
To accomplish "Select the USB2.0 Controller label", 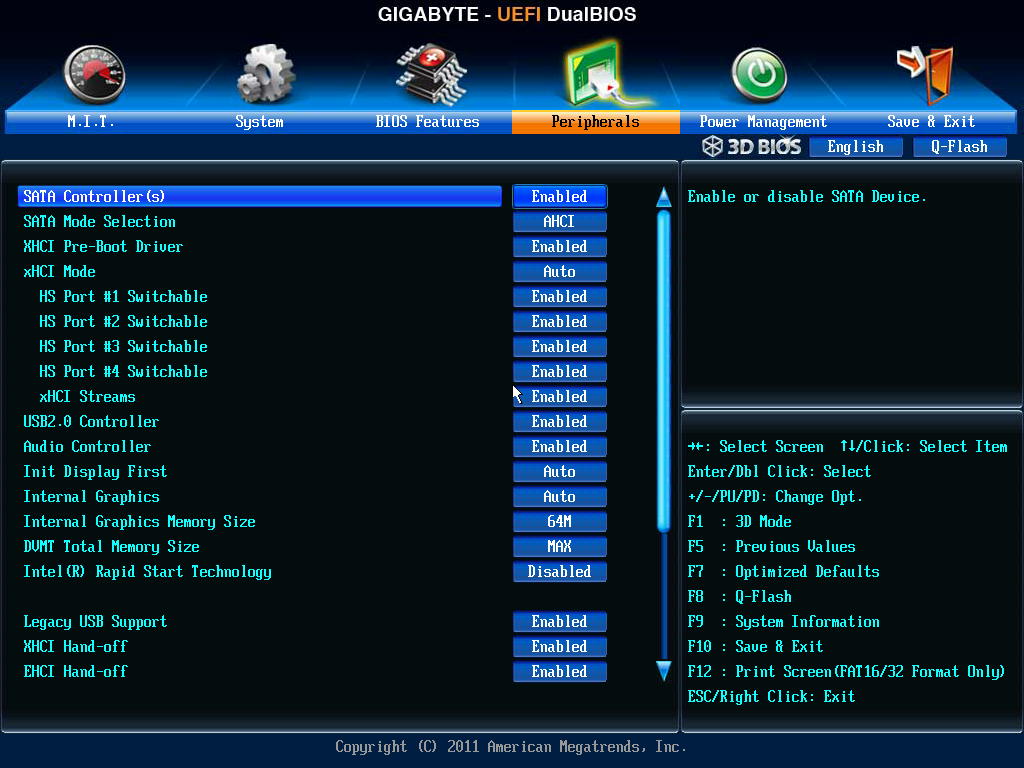I will [91, 422].
